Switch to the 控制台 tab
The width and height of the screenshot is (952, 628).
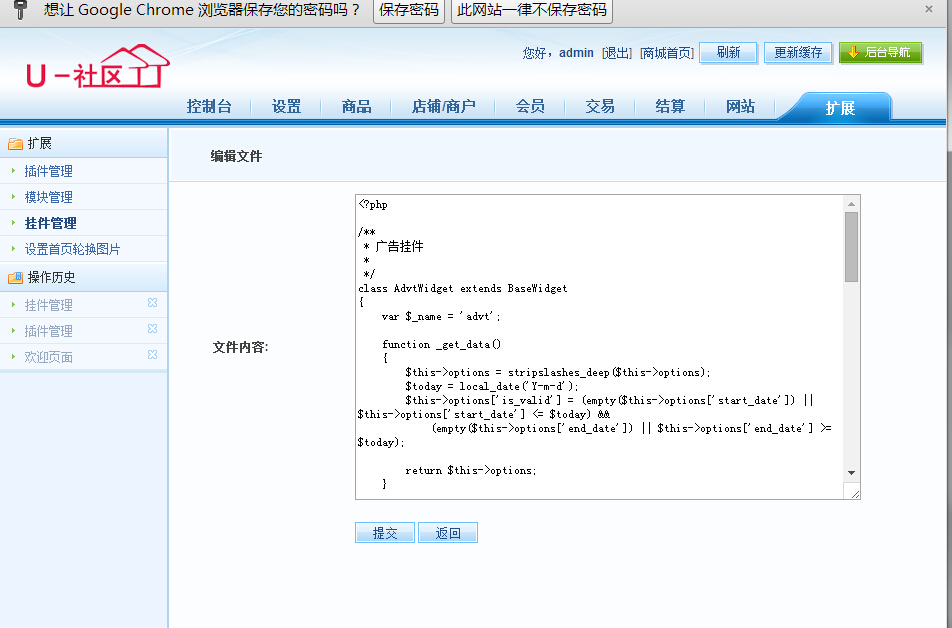(209, 106)
